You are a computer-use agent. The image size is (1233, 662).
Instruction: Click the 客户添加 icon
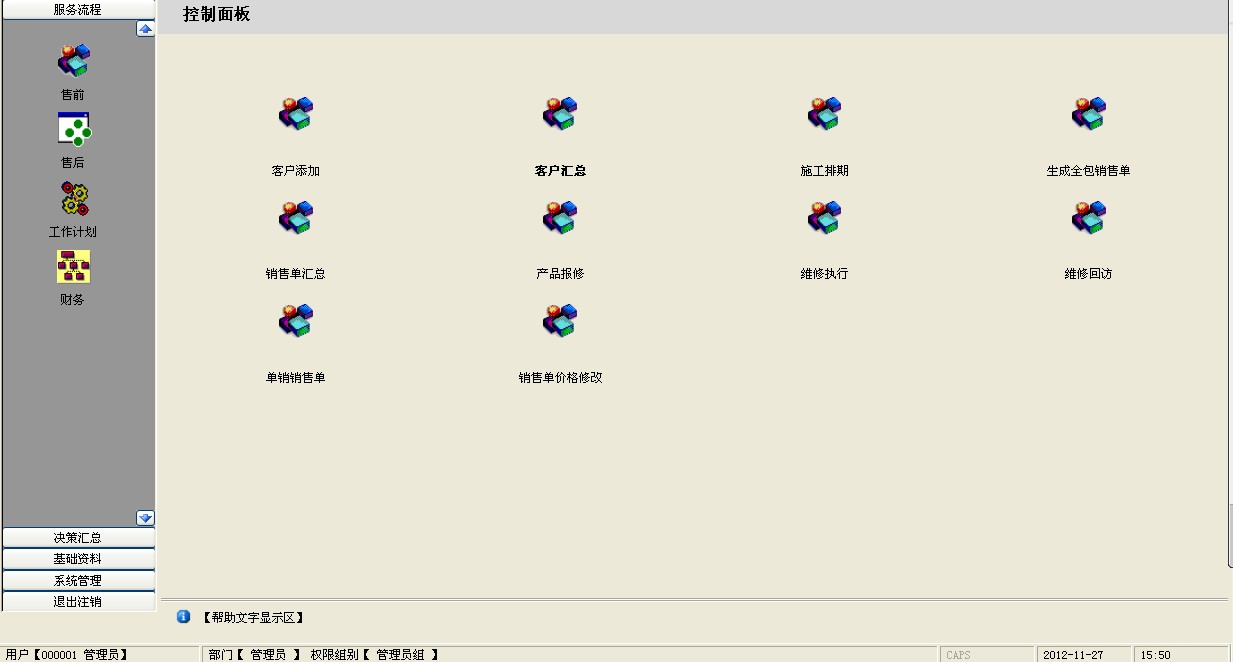point(296,113)
